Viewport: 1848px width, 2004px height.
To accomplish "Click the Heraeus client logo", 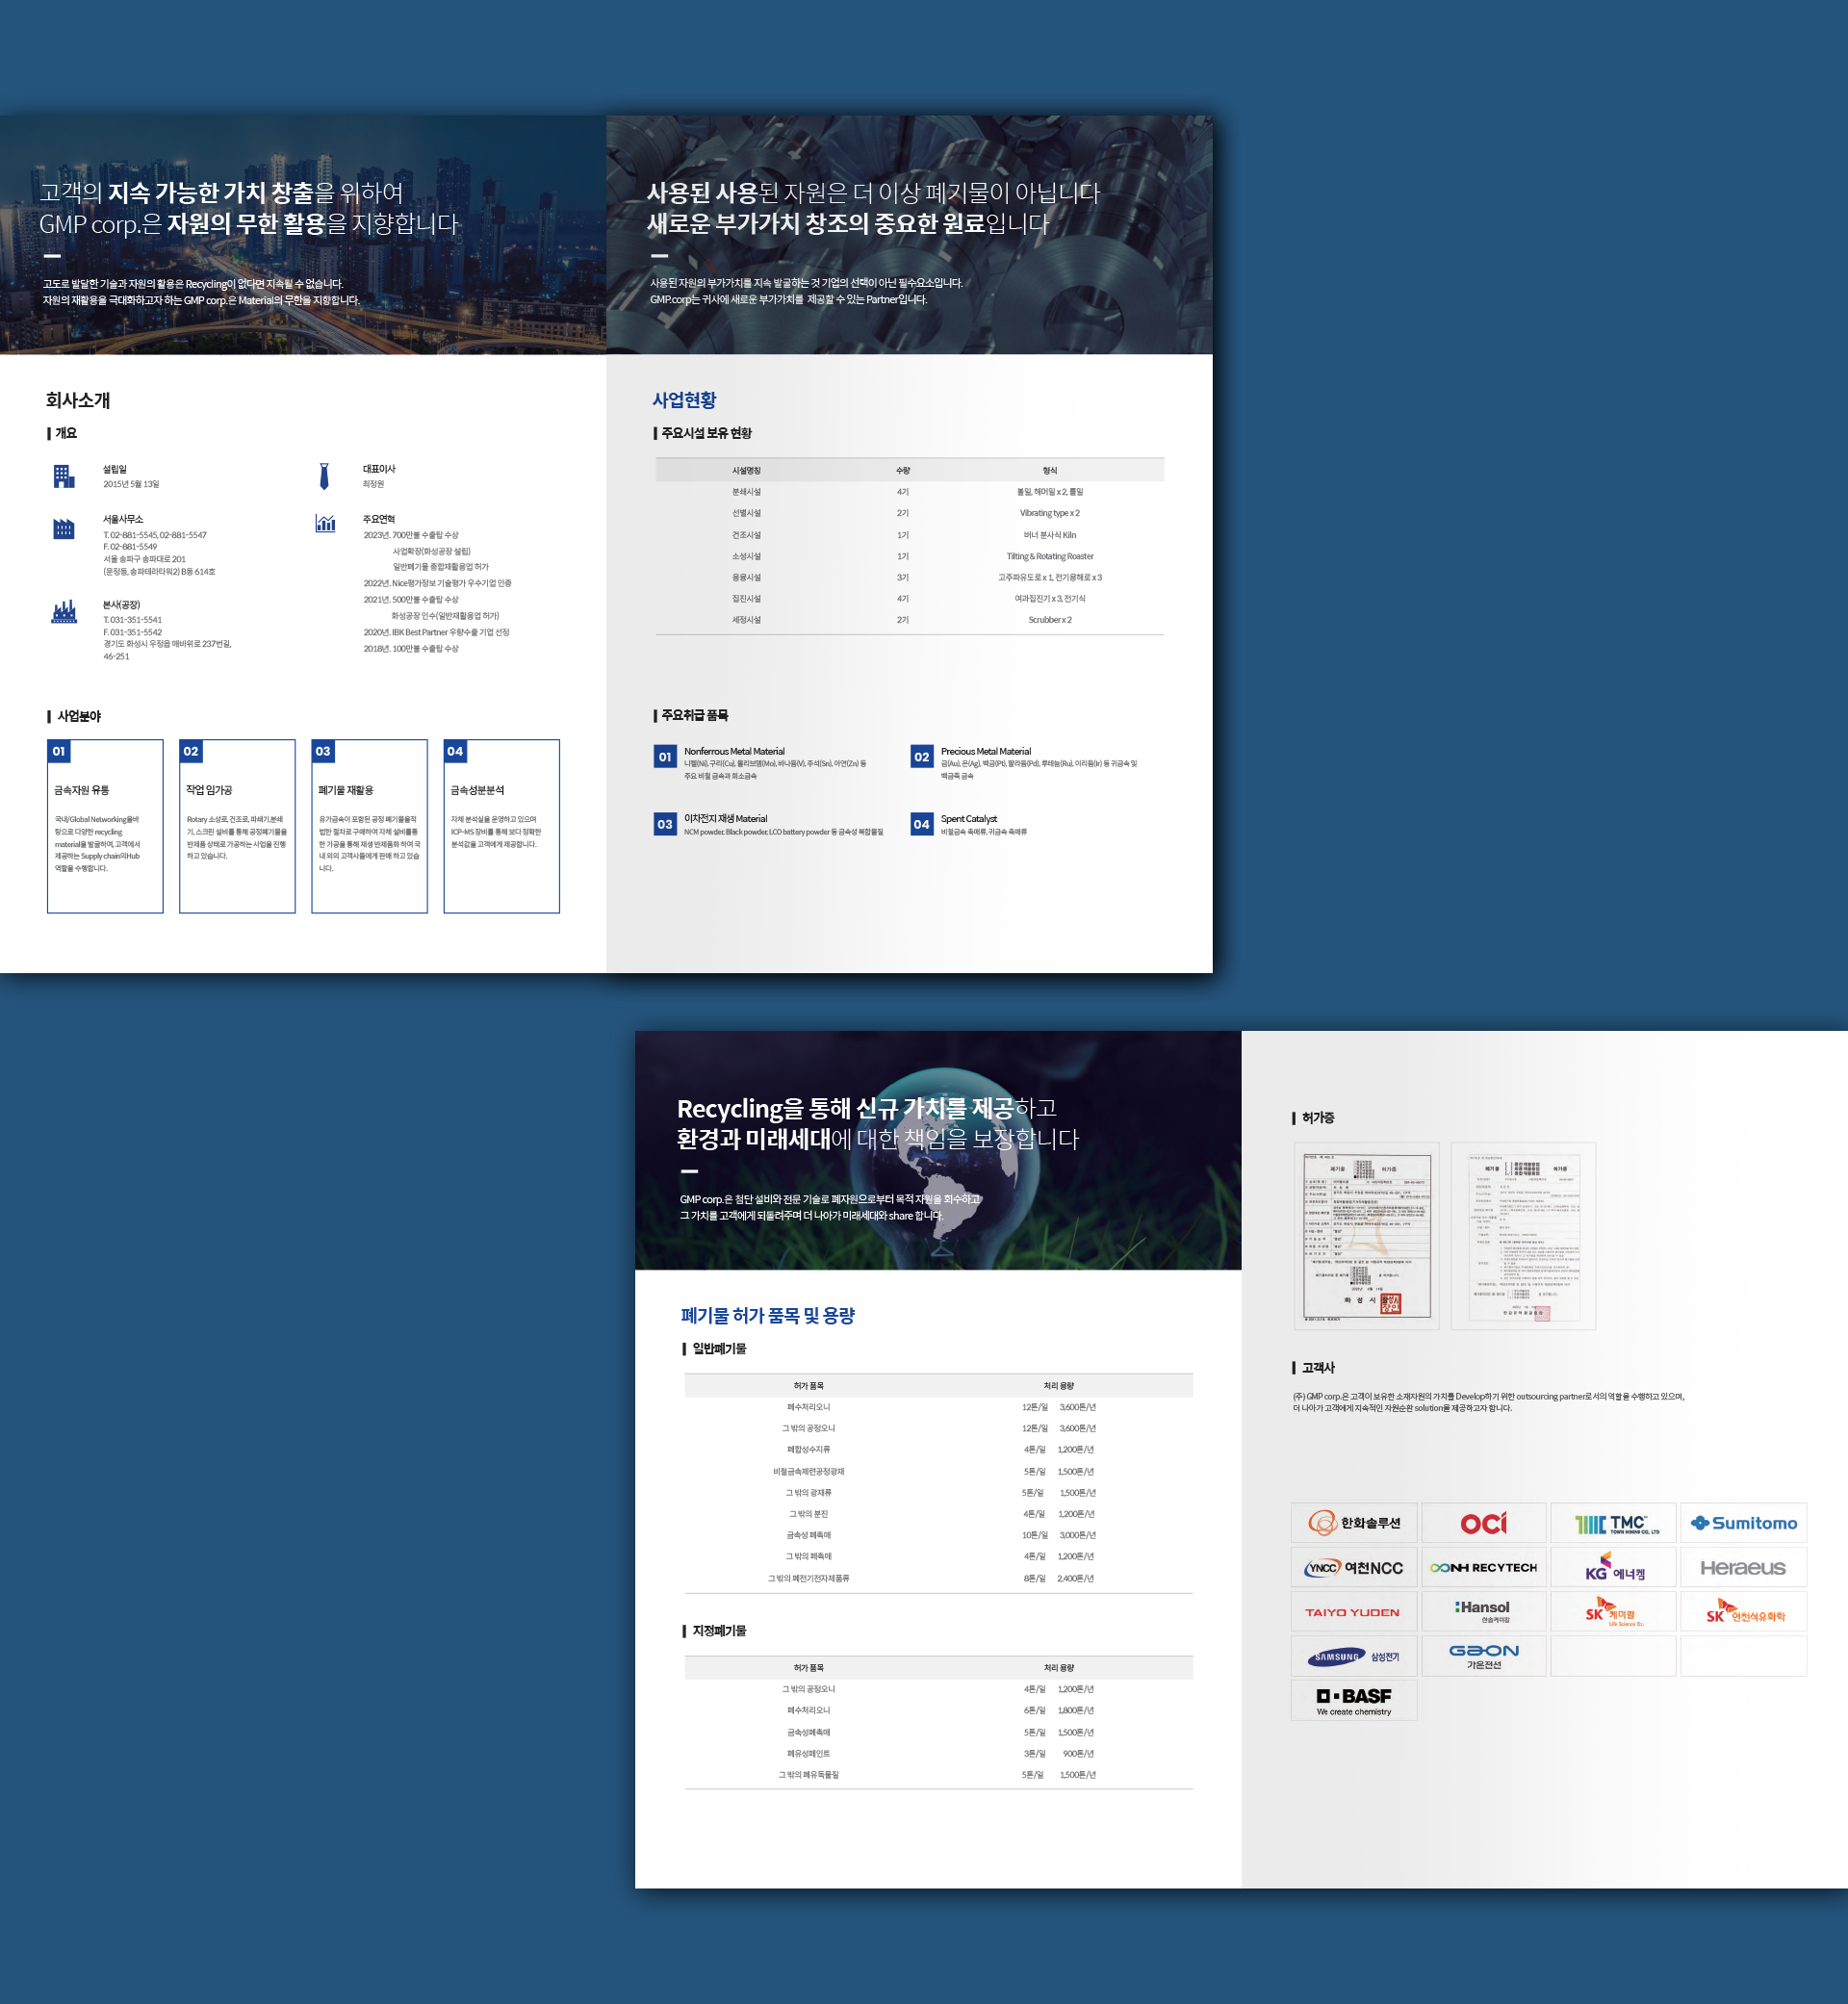I will pos(1743,1567).
